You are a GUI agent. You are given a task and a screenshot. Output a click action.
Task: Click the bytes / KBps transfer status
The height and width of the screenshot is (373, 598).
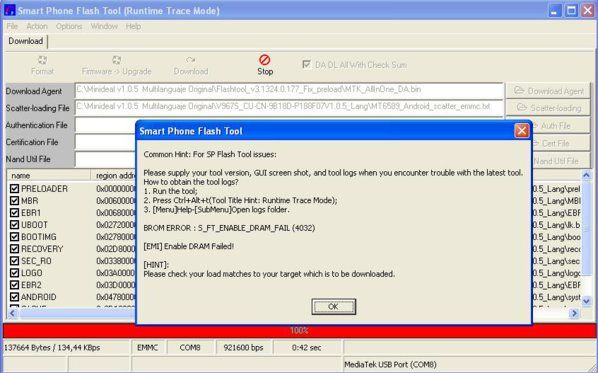(x=51, y=347)
